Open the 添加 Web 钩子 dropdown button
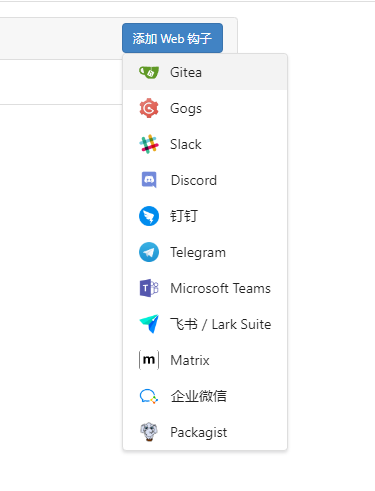375x491 pixels. (x=172, y=38)
